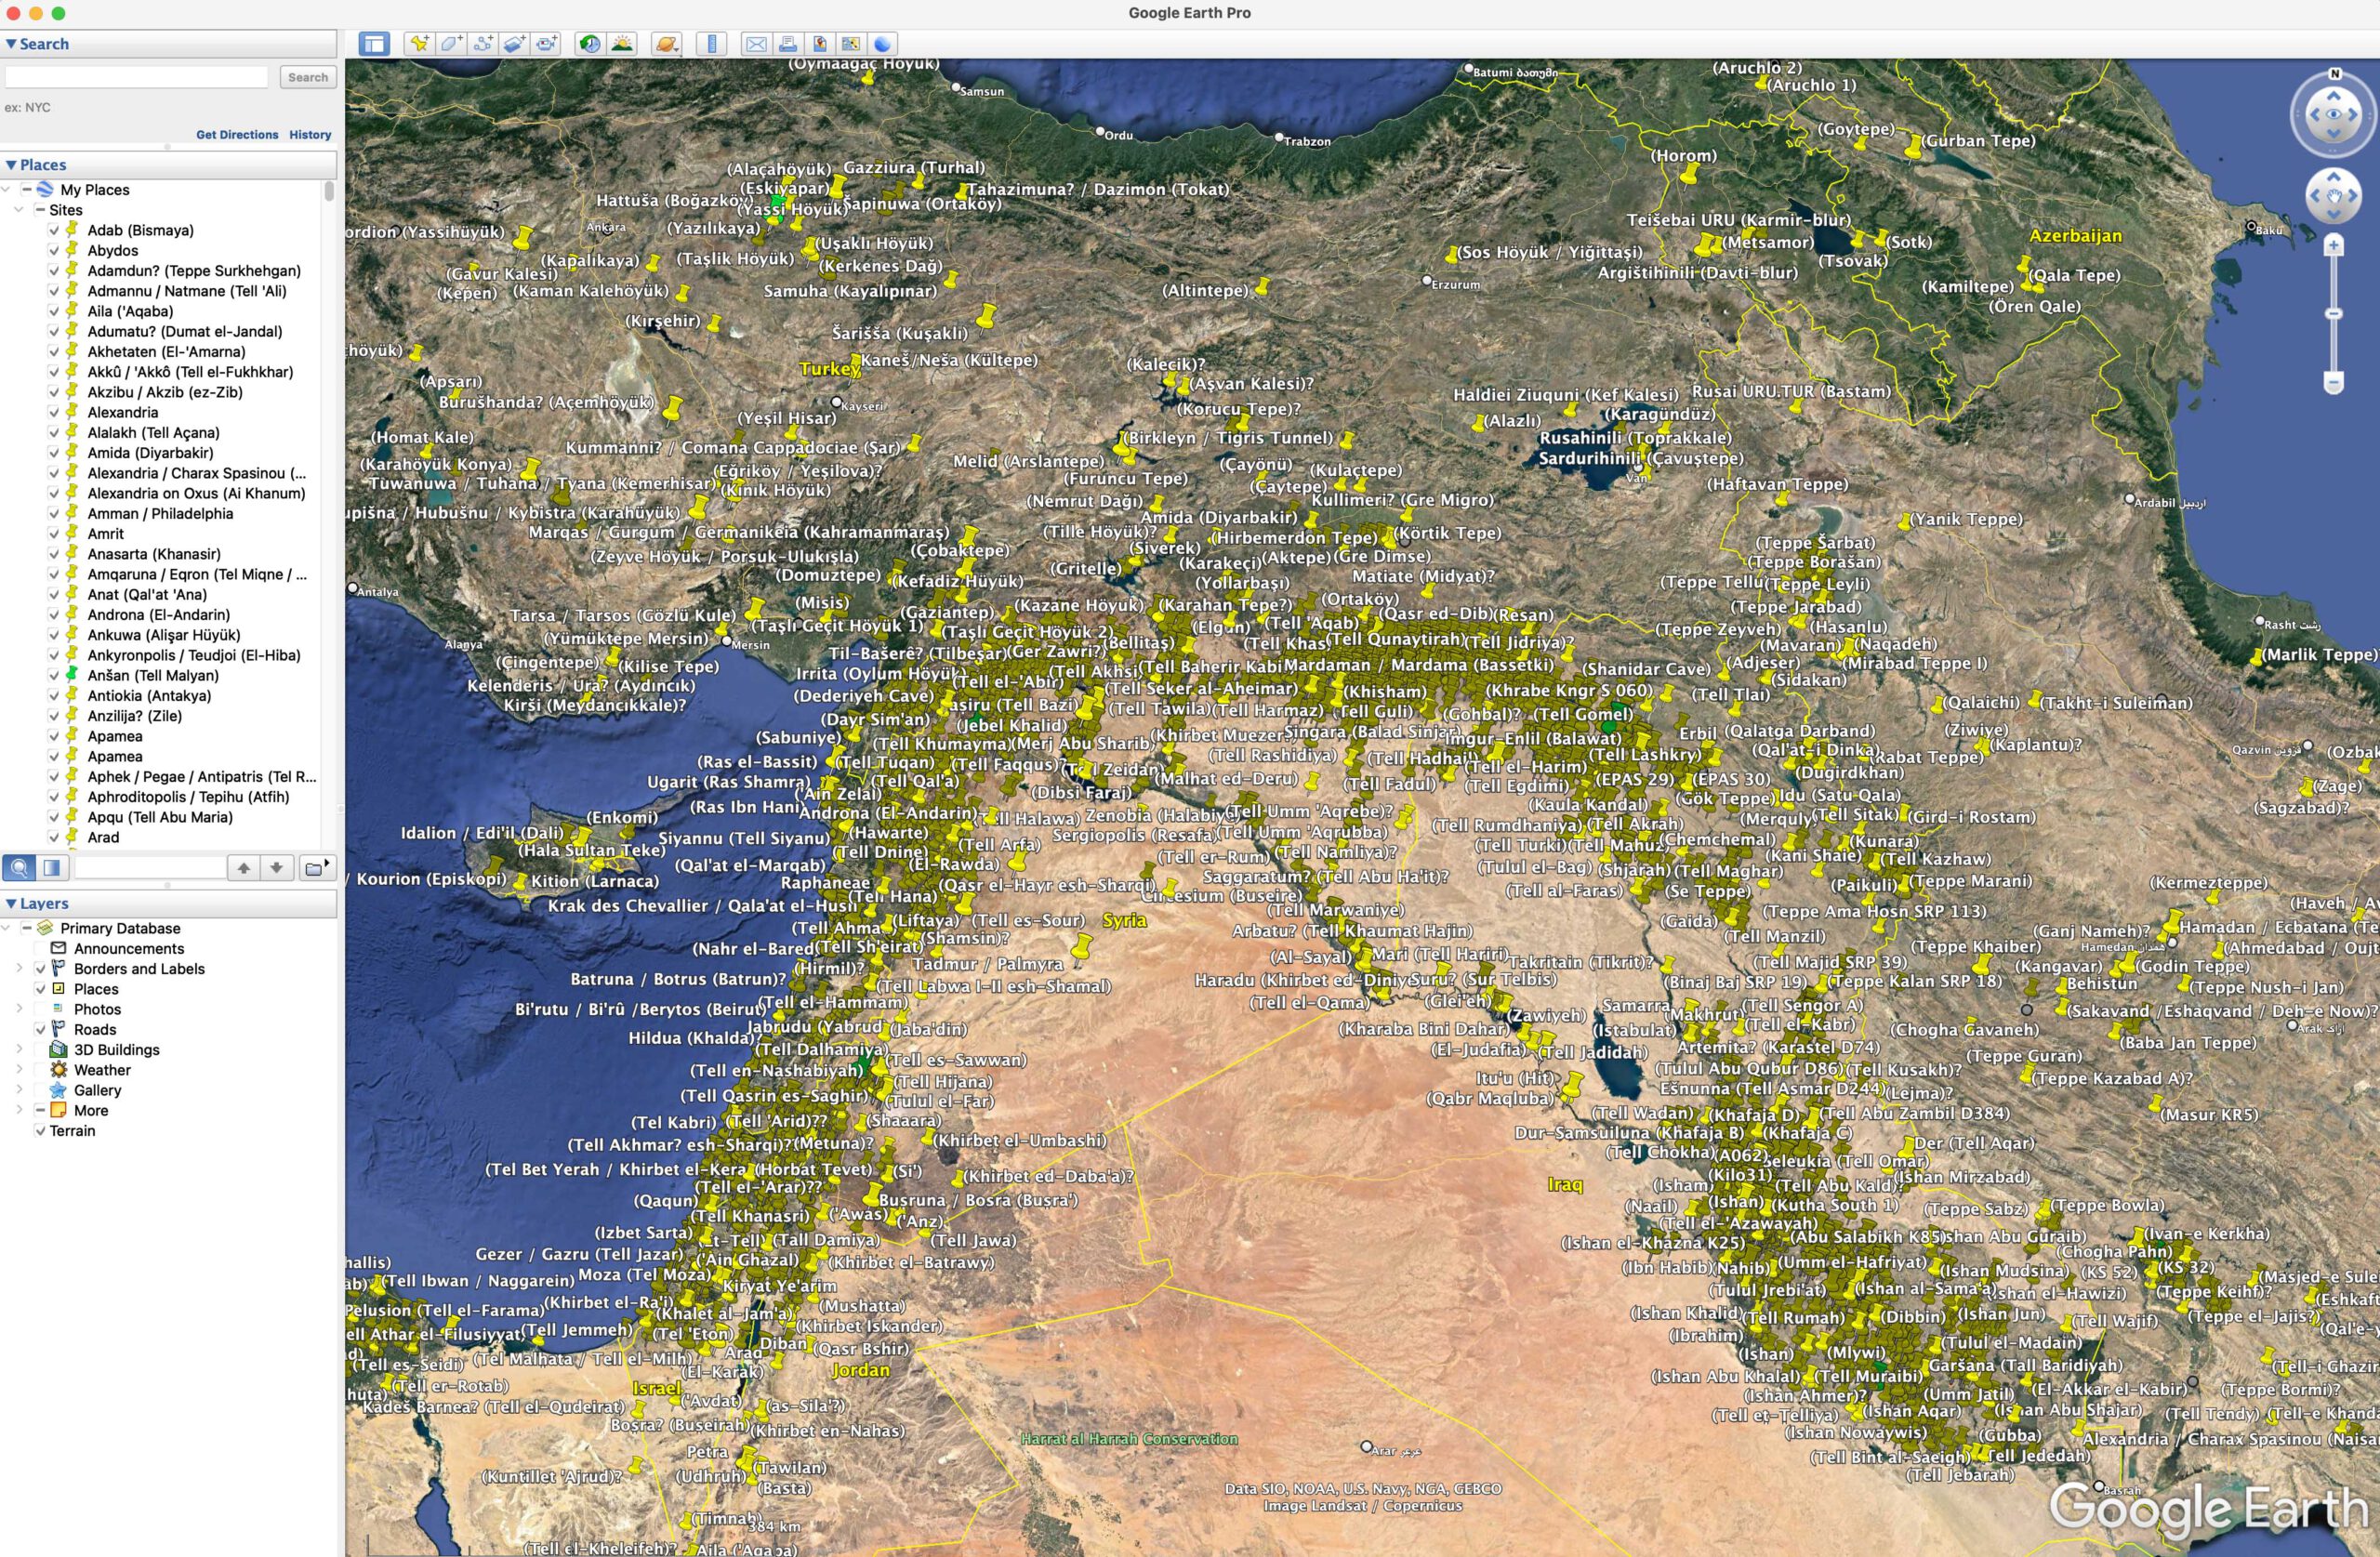Image resolution: width=2380 pixels, height=1557 pixels.
Task: Click the Get Directions link
Action: click(x=237, y=134)
